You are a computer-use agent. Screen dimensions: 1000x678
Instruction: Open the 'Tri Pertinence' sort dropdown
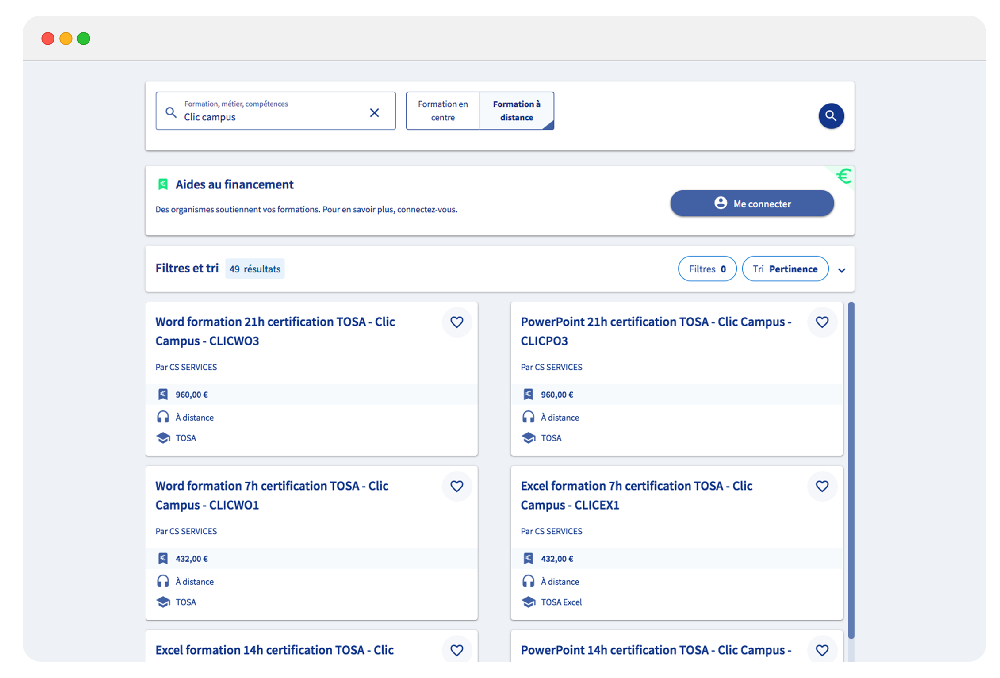[785, 269]
